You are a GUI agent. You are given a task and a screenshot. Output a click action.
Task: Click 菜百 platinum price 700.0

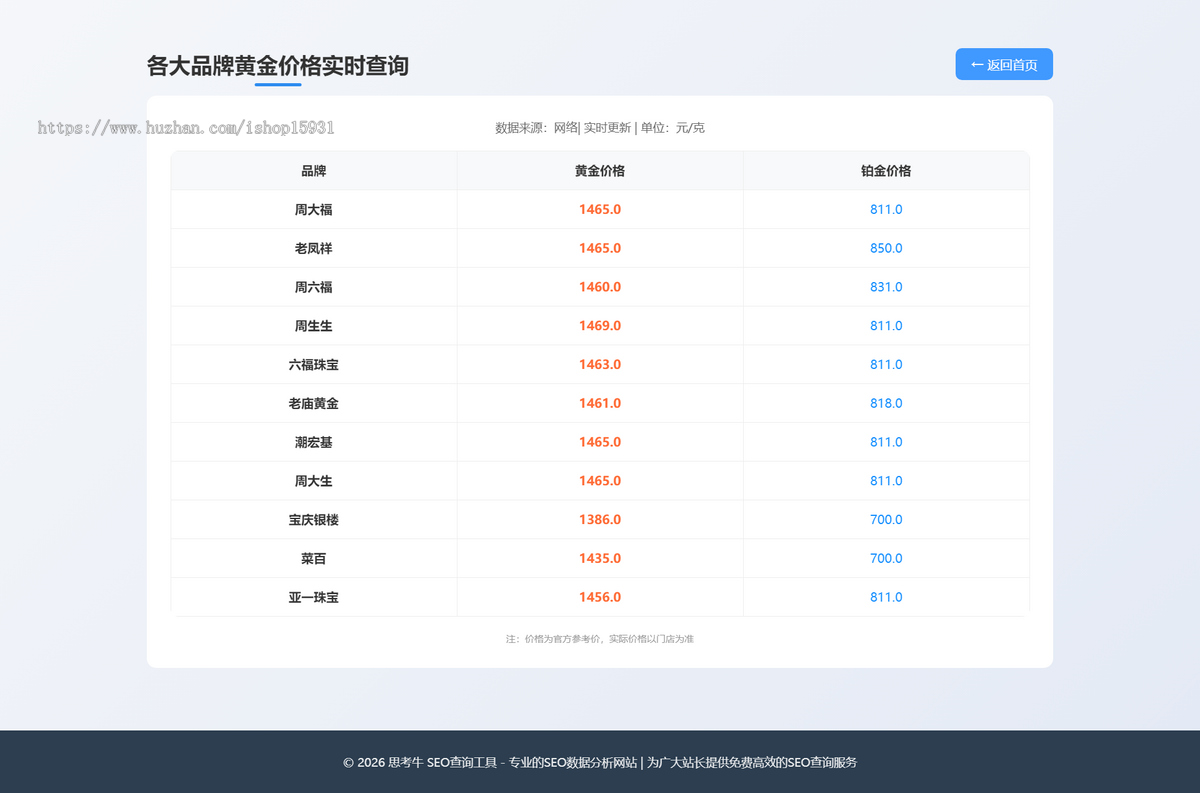886,558
